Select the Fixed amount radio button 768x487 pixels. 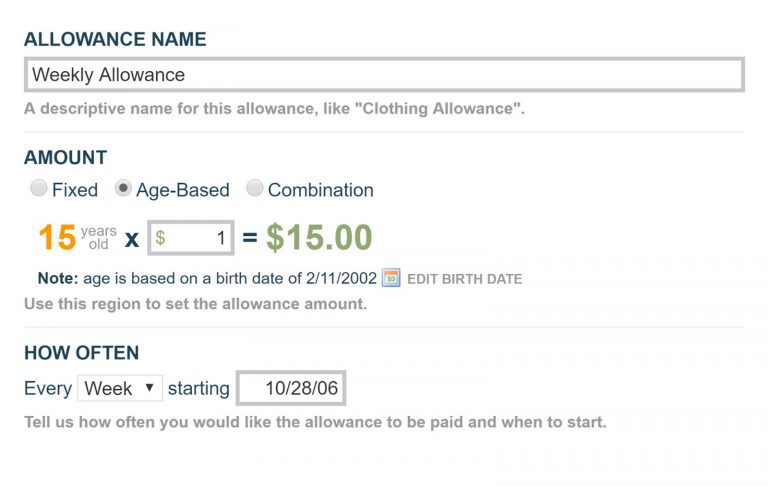point(38,188)
